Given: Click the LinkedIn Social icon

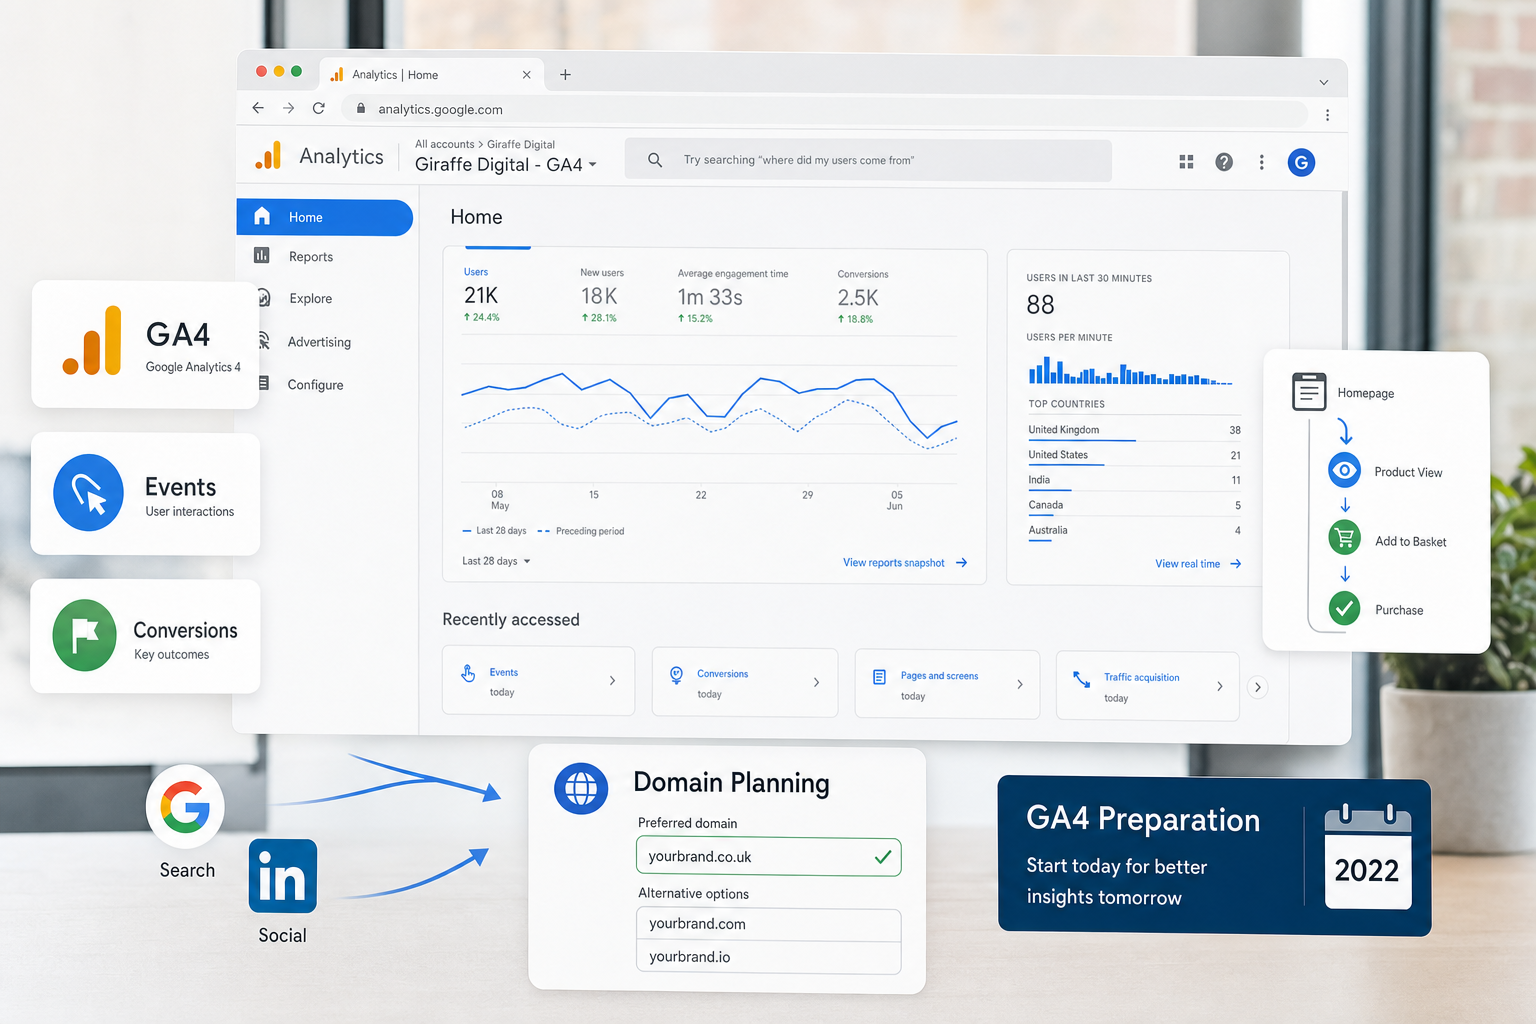Looking at the screenshot, I should pyautogui.click(x=283, y=876).
